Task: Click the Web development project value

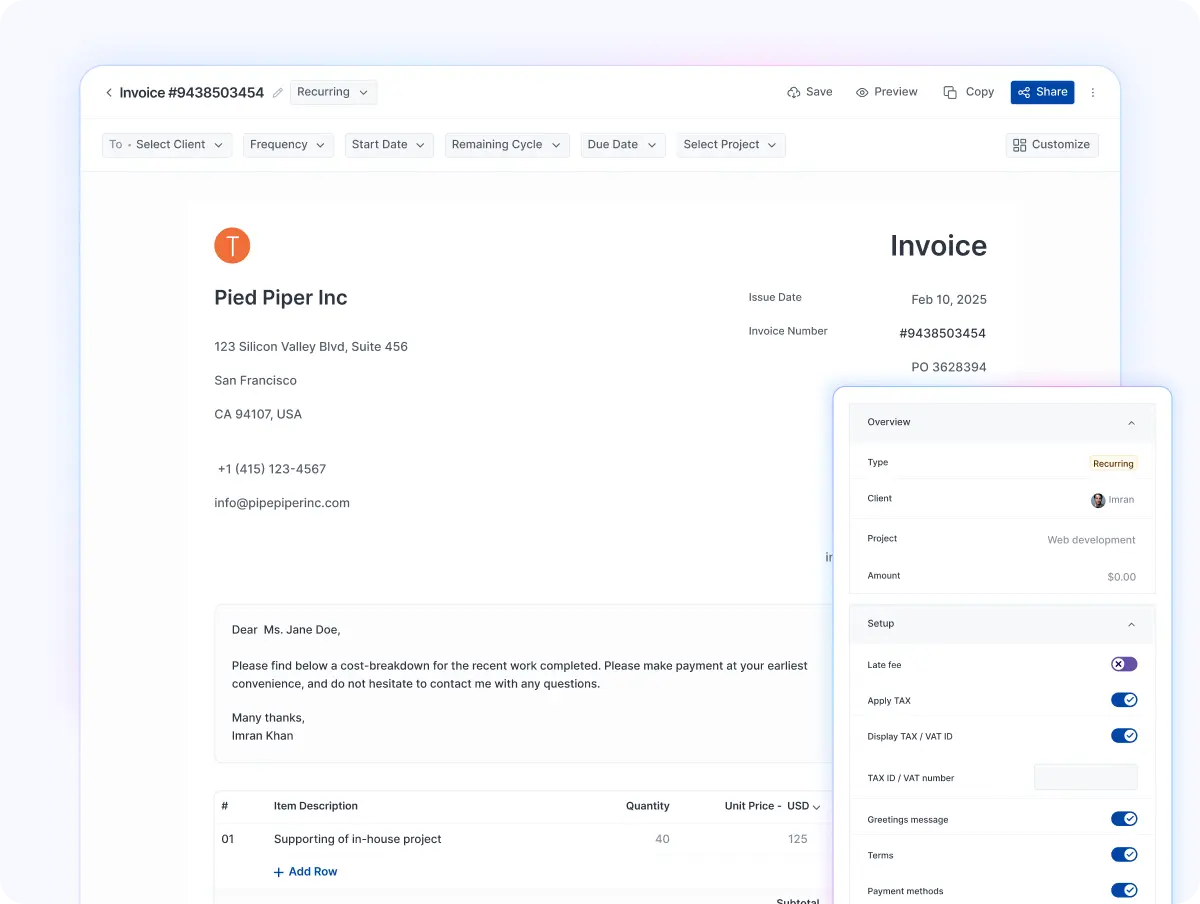Action: 1091,540
